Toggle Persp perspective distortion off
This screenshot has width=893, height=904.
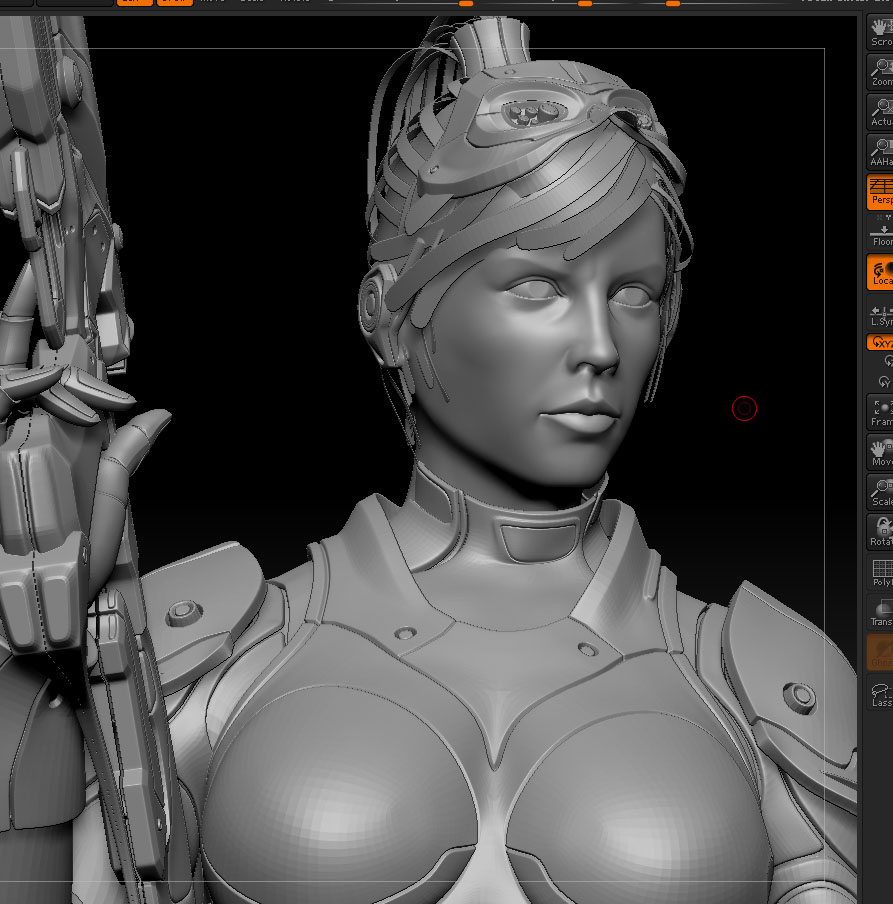click(880, 192)
